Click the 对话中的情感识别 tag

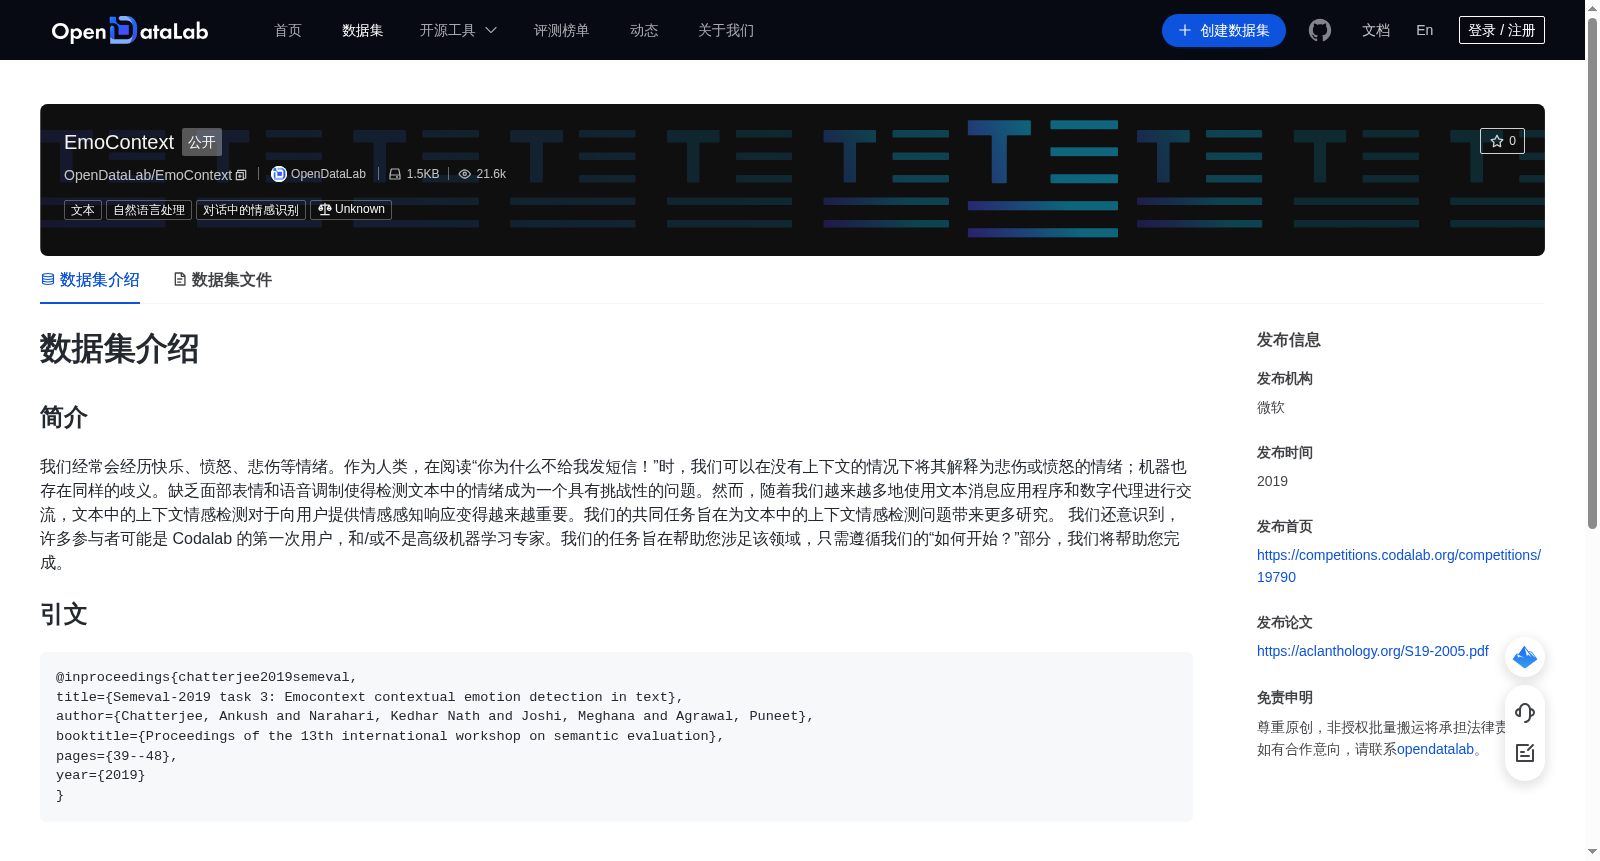coord(251,210)
